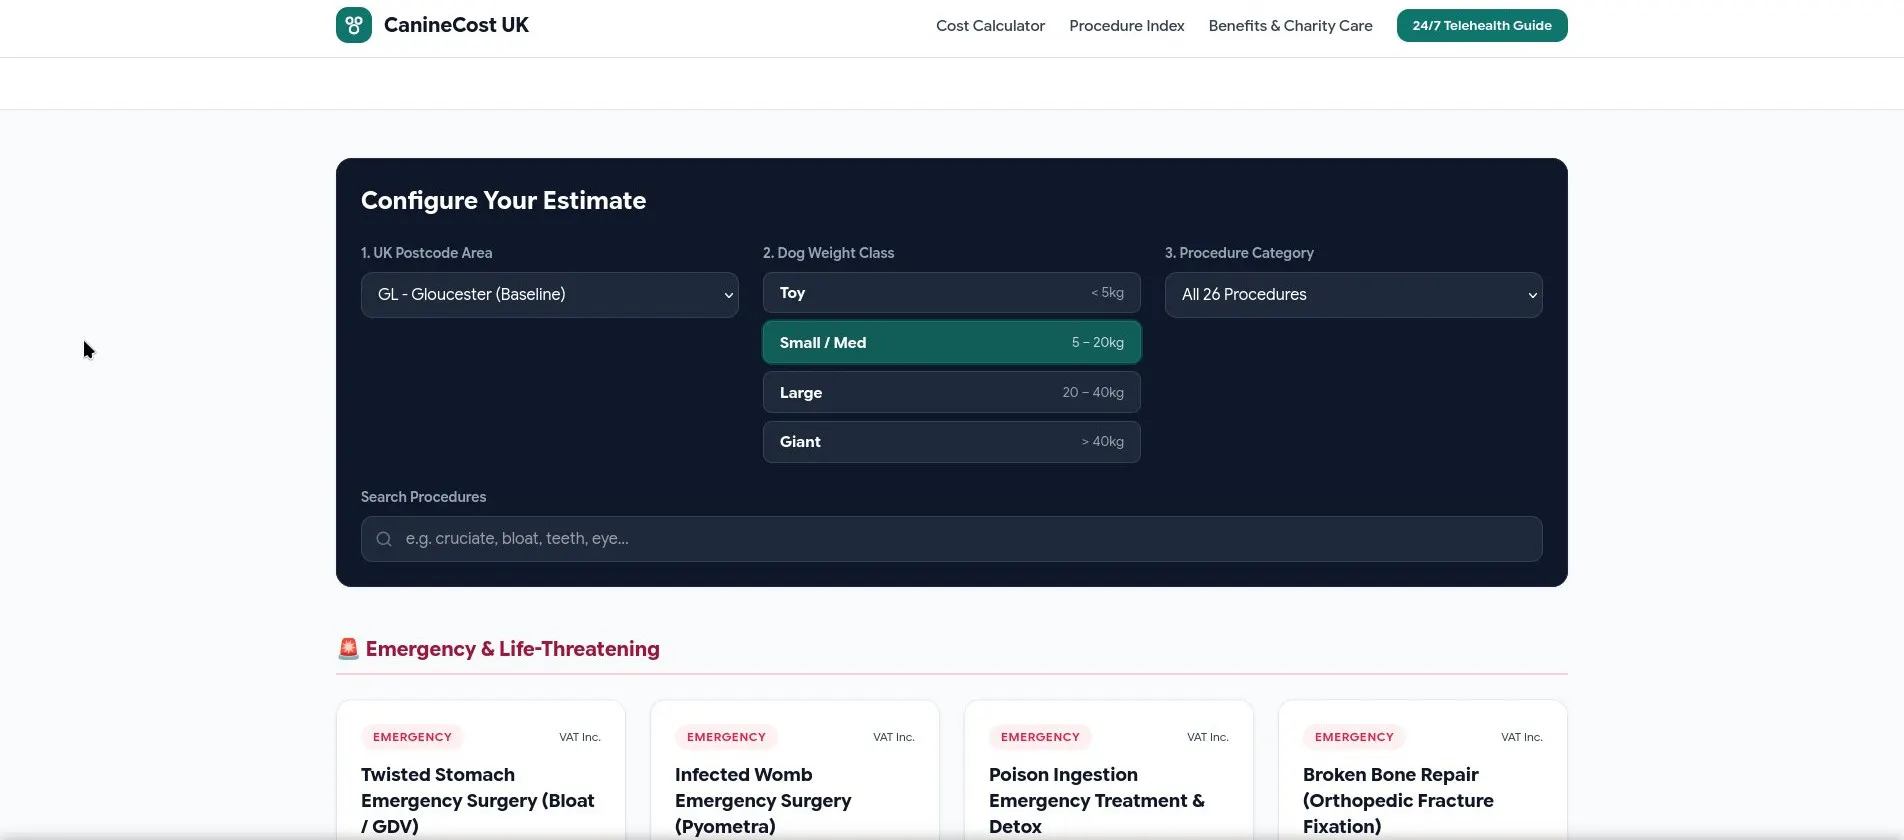
Task: Click the Configure Your Estimate heading
Action: pyautogui.click(x=503, y=201)
